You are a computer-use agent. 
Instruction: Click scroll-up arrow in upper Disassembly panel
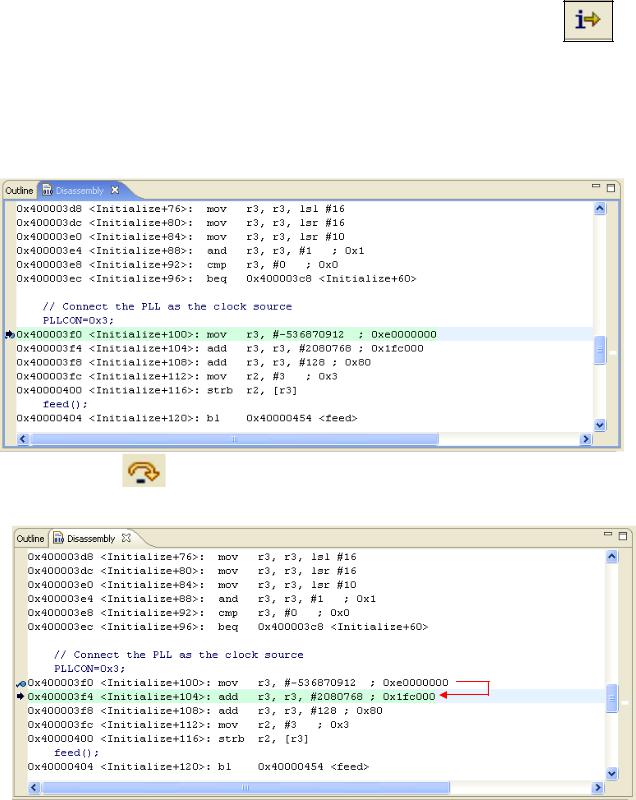click(x=600, y=208)
